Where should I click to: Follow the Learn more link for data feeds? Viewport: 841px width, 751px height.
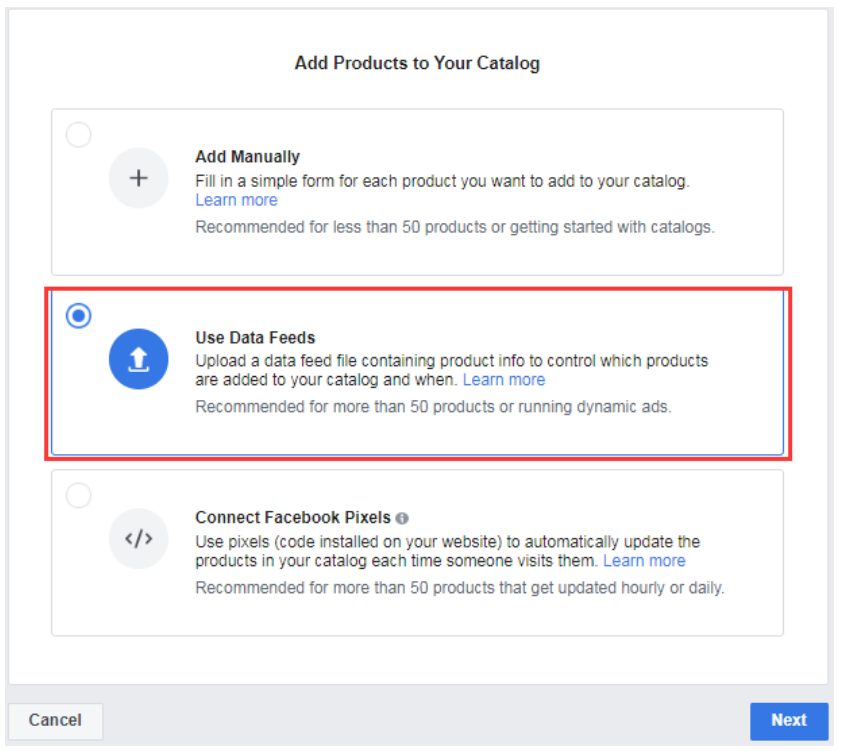click(x=504, y=380)
